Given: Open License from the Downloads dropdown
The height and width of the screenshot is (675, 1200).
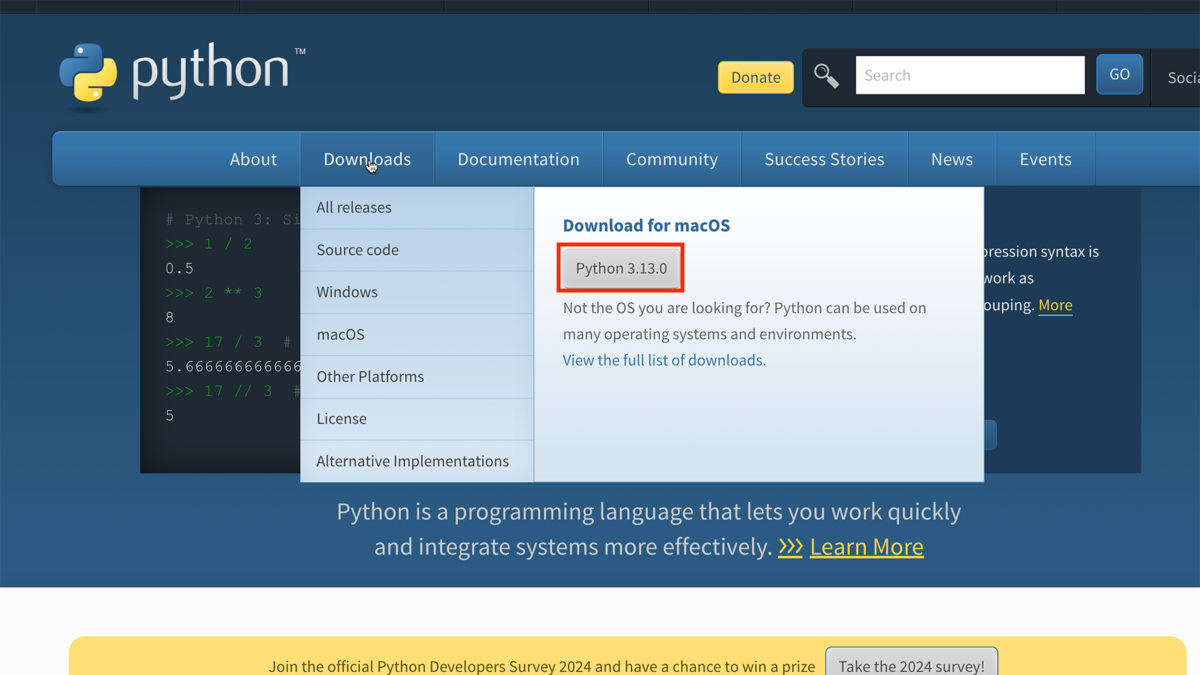Looking at the screenshot, I should point(417,419).
